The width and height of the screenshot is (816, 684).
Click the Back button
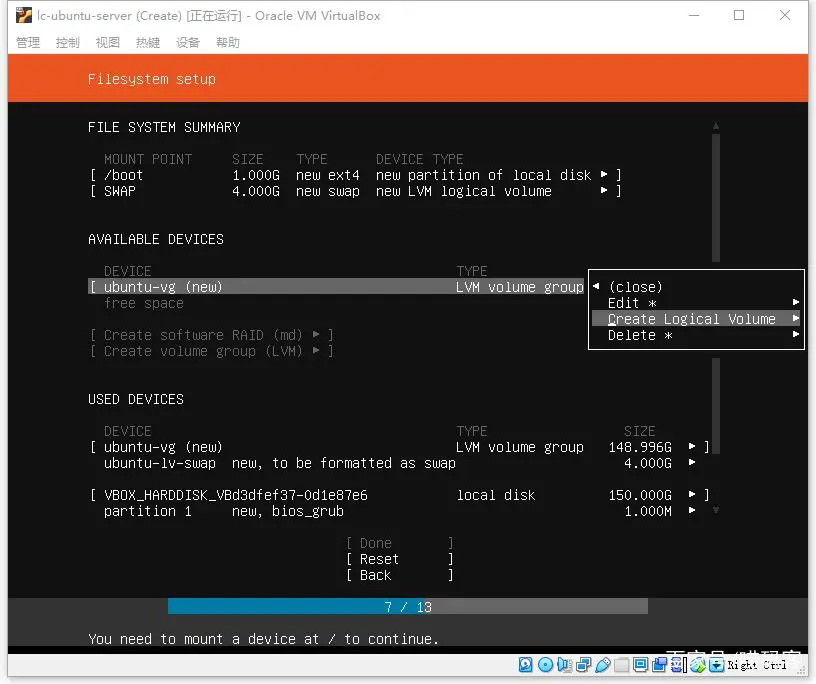(x=399, y=575)
